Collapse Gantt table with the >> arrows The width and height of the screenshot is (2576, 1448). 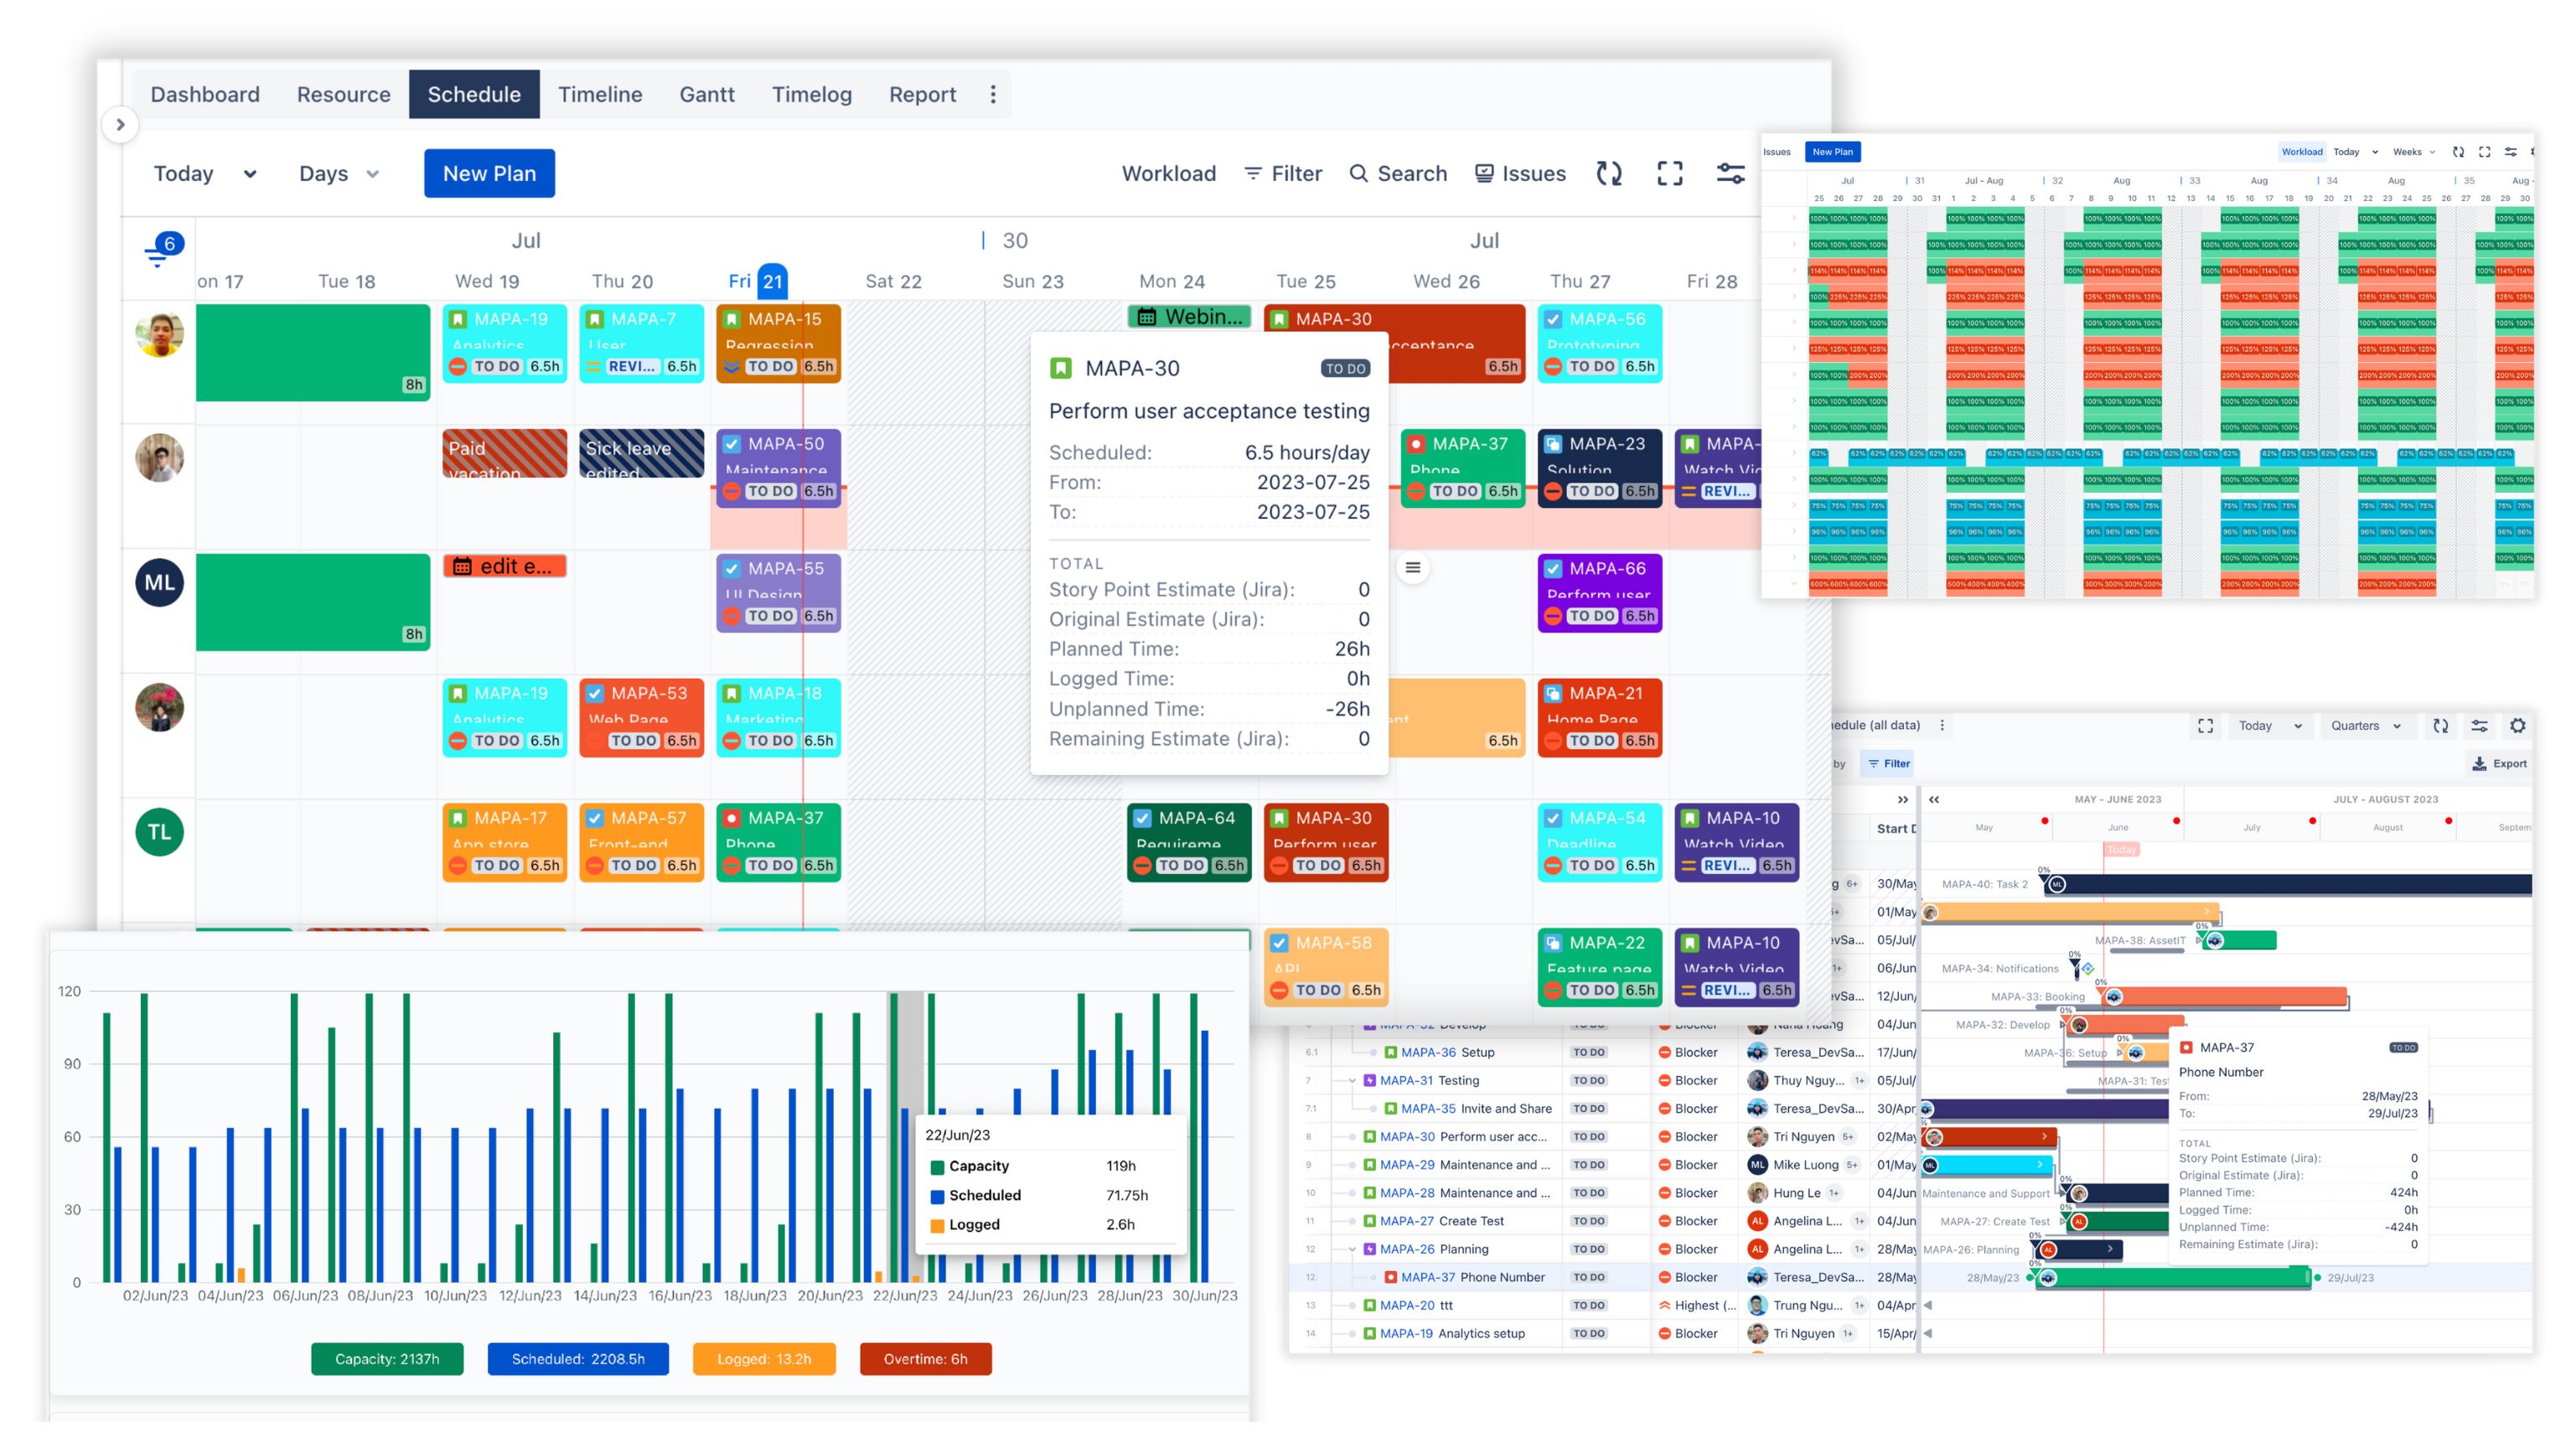(1903, 800)
